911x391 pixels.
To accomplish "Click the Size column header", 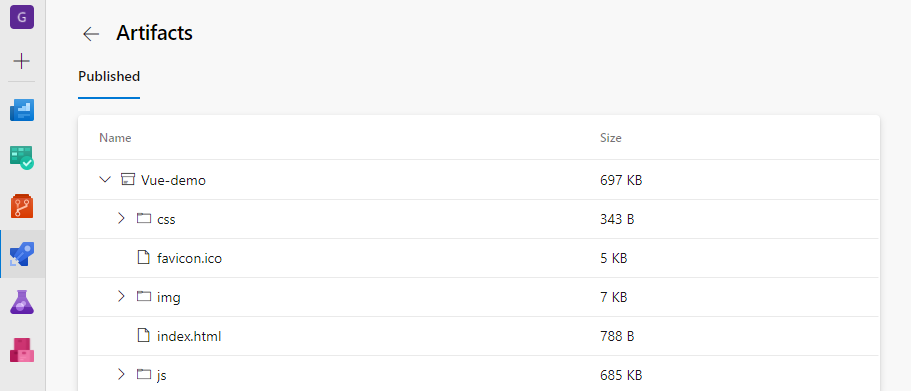I will 611,138.
